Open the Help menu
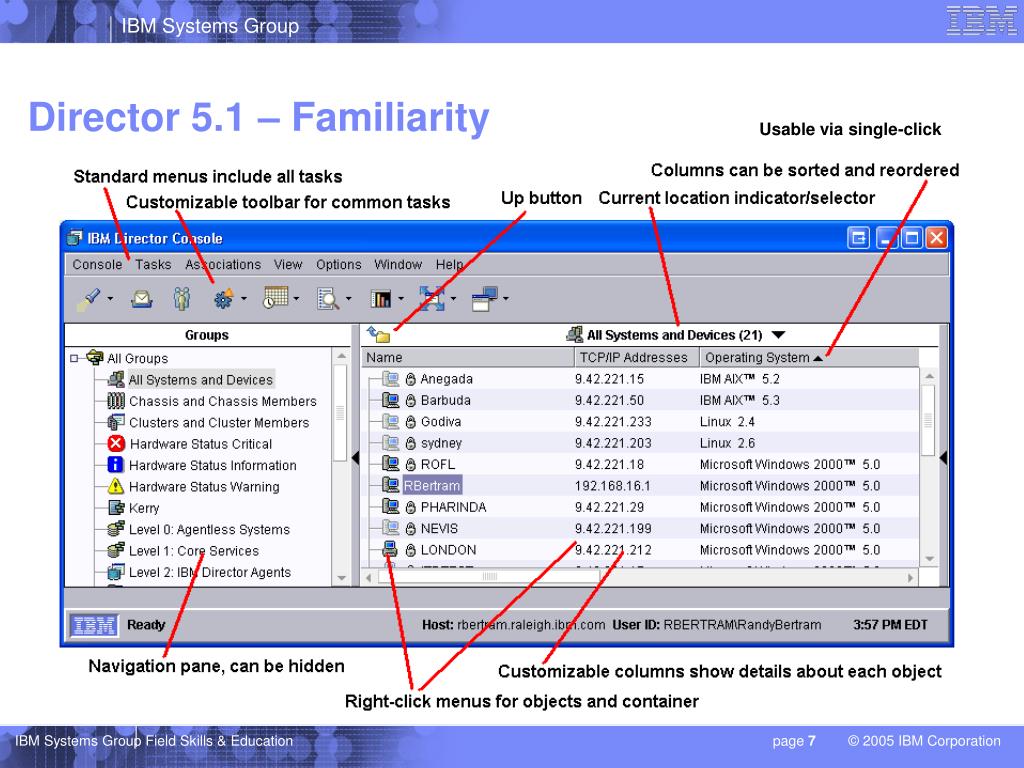The height and width of the screenshot is (768, 1024). 449,264
